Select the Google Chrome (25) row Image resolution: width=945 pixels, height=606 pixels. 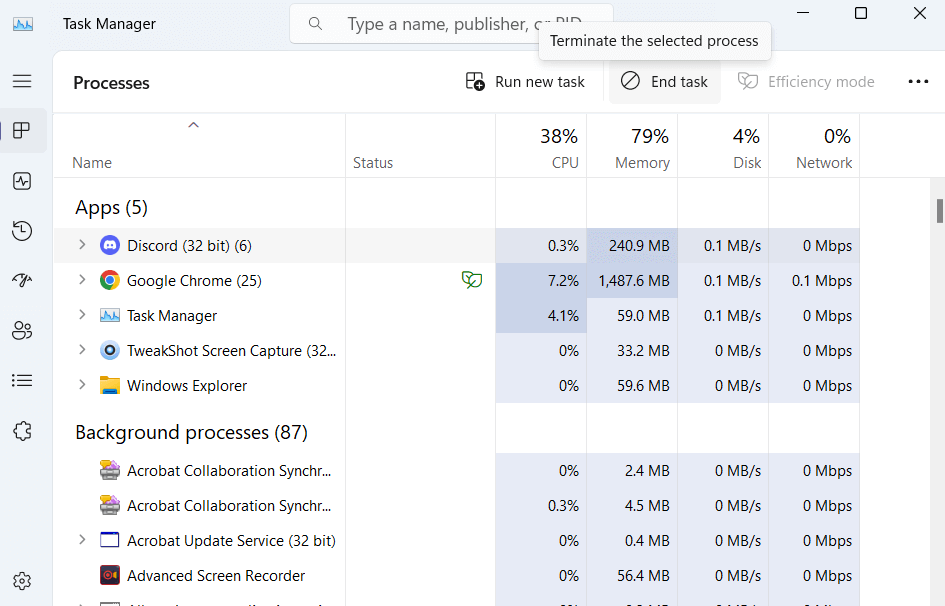[x=456, y=281]
